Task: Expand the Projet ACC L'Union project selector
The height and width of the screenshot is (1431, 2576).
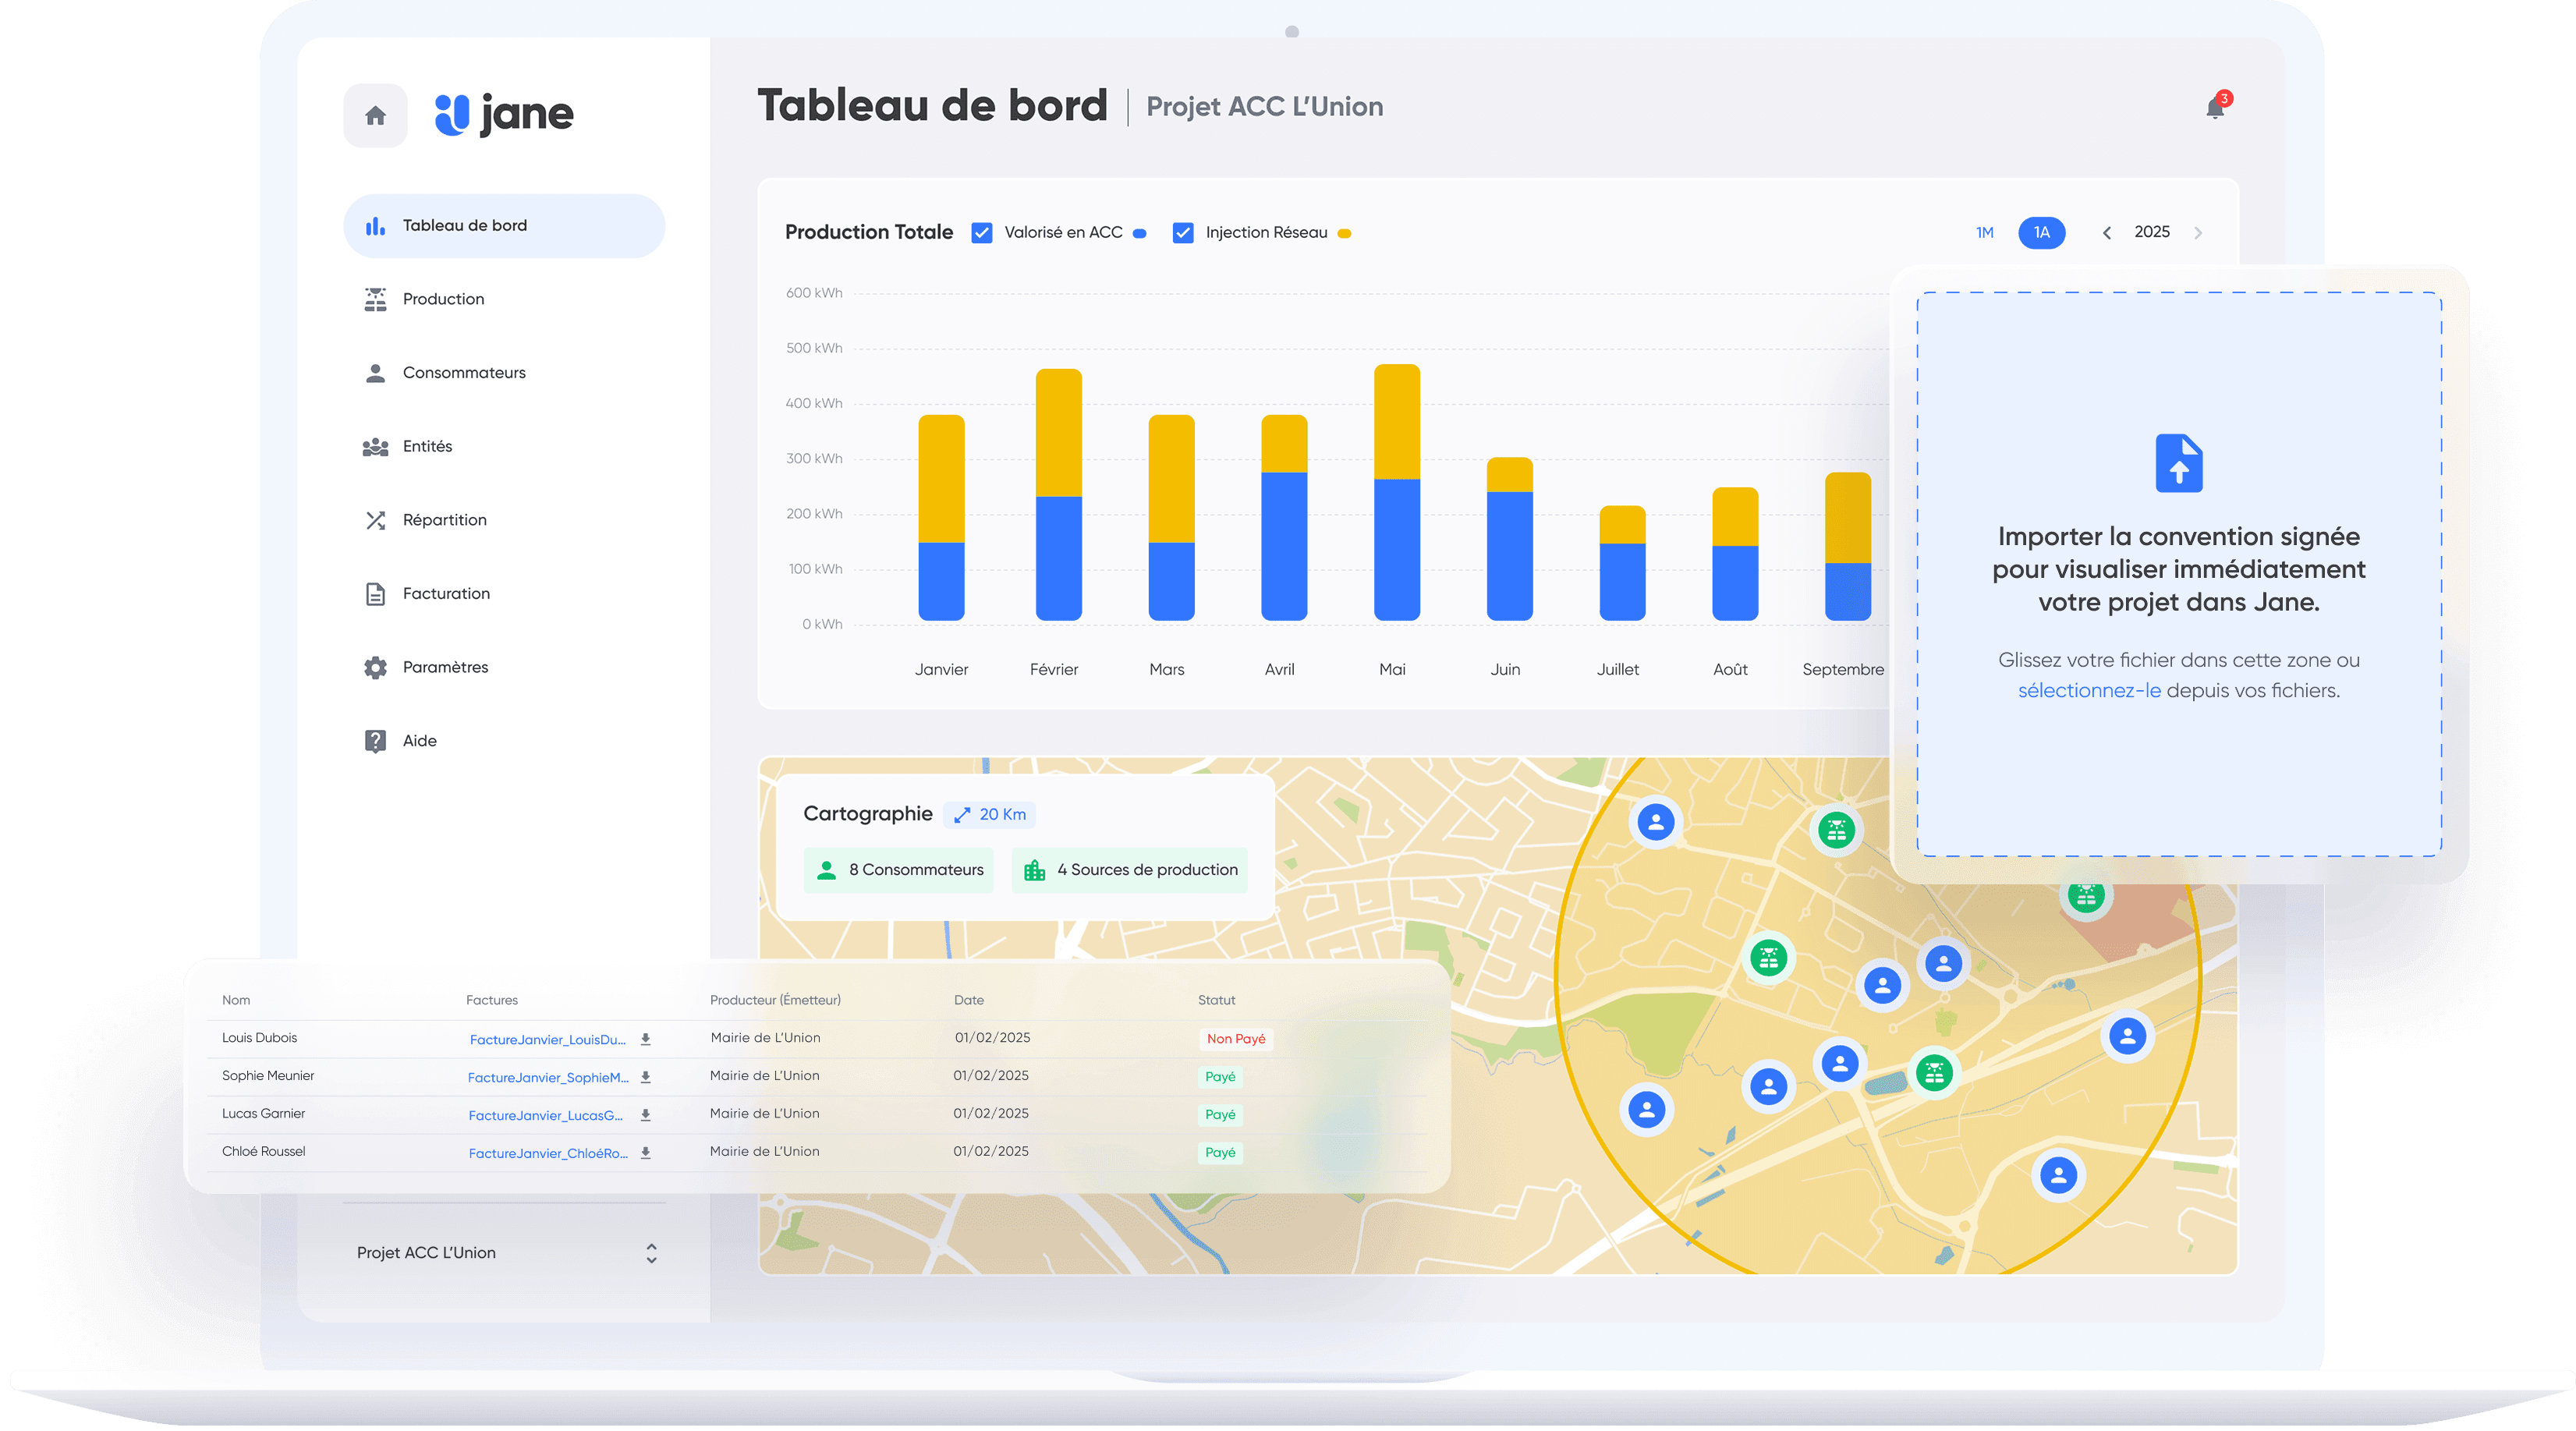Action: pos(651,1253)
